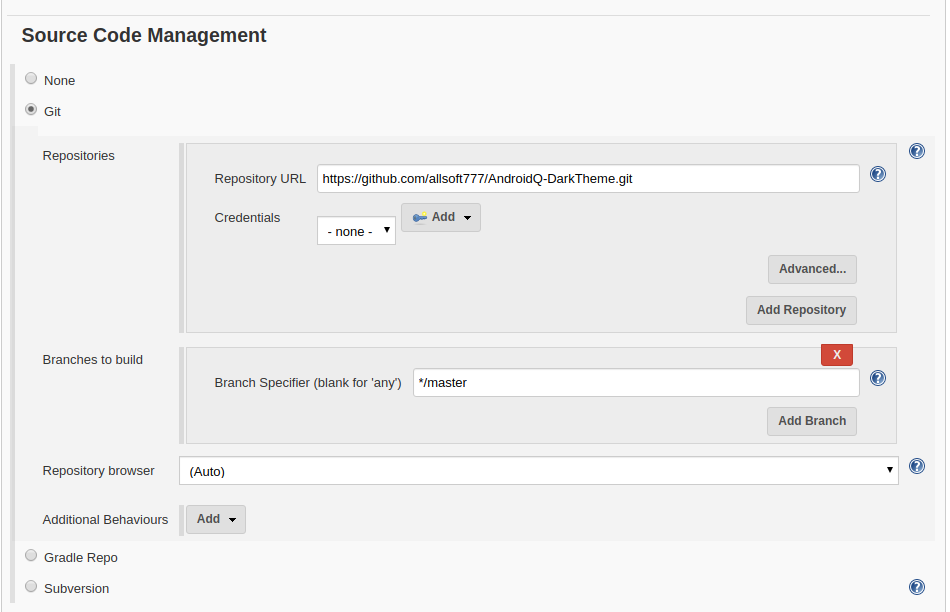Click the Add Branch button
Screen dimensions: 950x612
(x=812, y=421)
